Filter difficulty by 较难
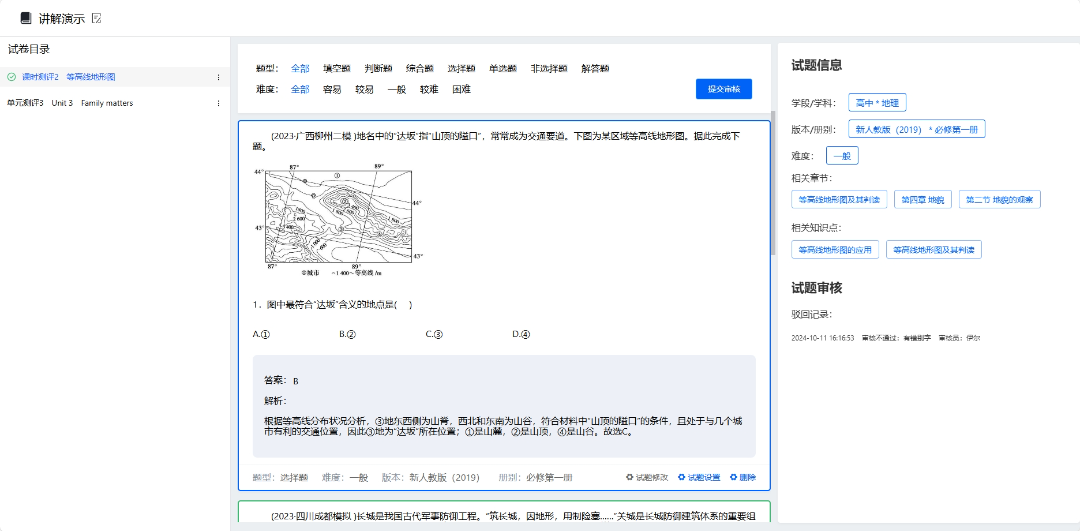The height and width of the screenshot is (531, 1080). point(429,90)
